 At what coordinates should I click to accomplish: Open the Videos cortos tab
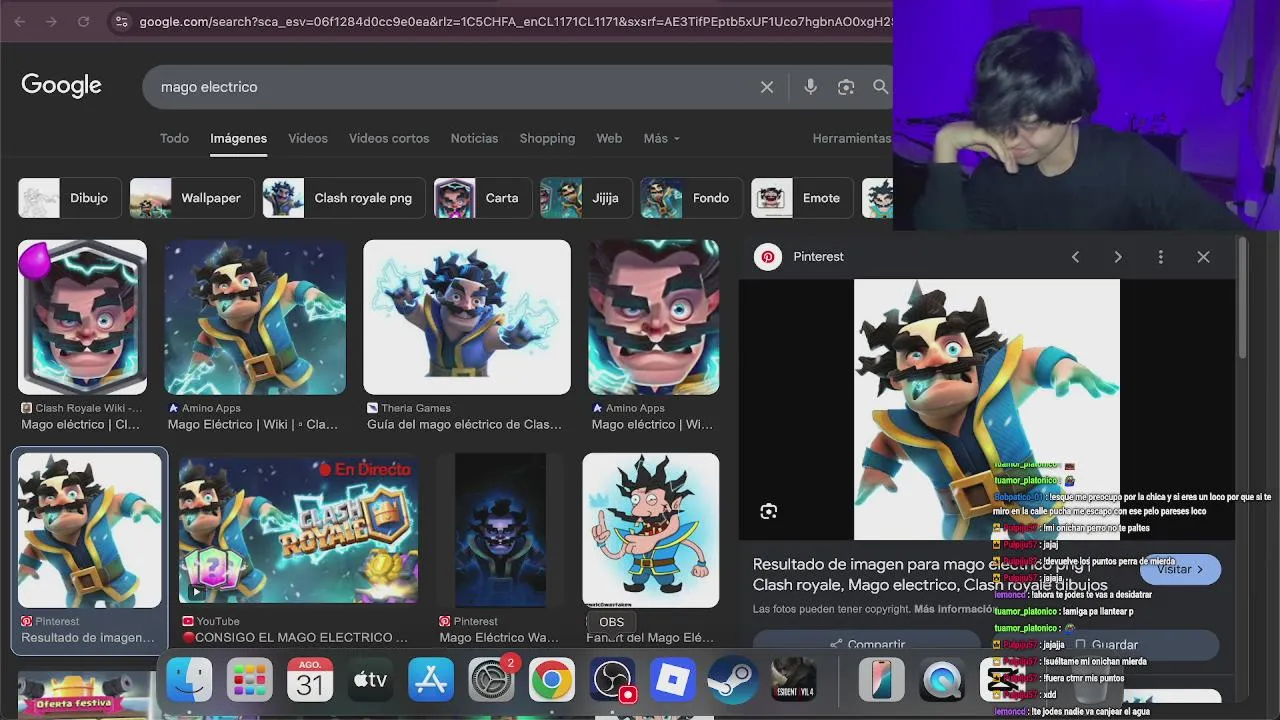pos(389,138)
